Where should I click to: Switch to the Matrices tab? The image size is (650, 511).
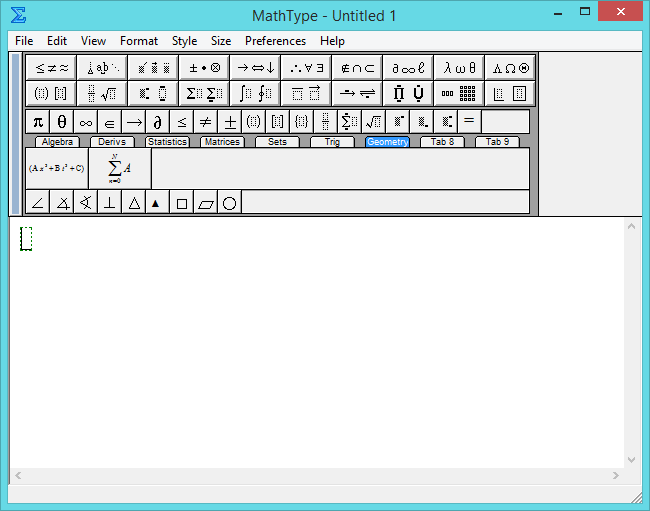coord(222,142)
